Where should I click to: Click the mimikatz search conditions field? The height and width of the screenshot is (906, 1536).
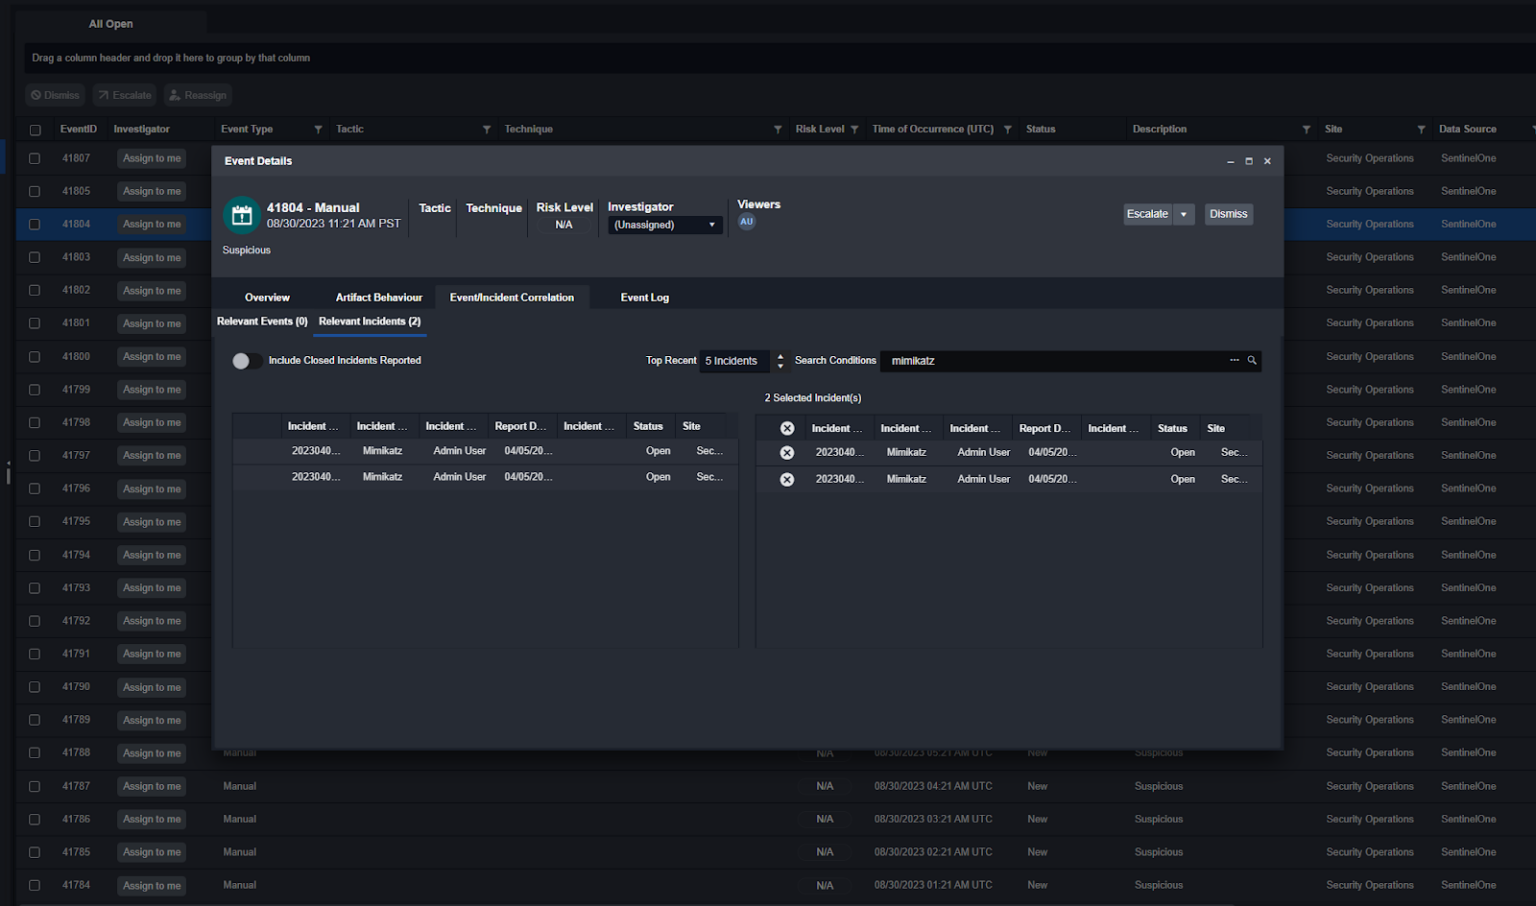point(1050,360)
